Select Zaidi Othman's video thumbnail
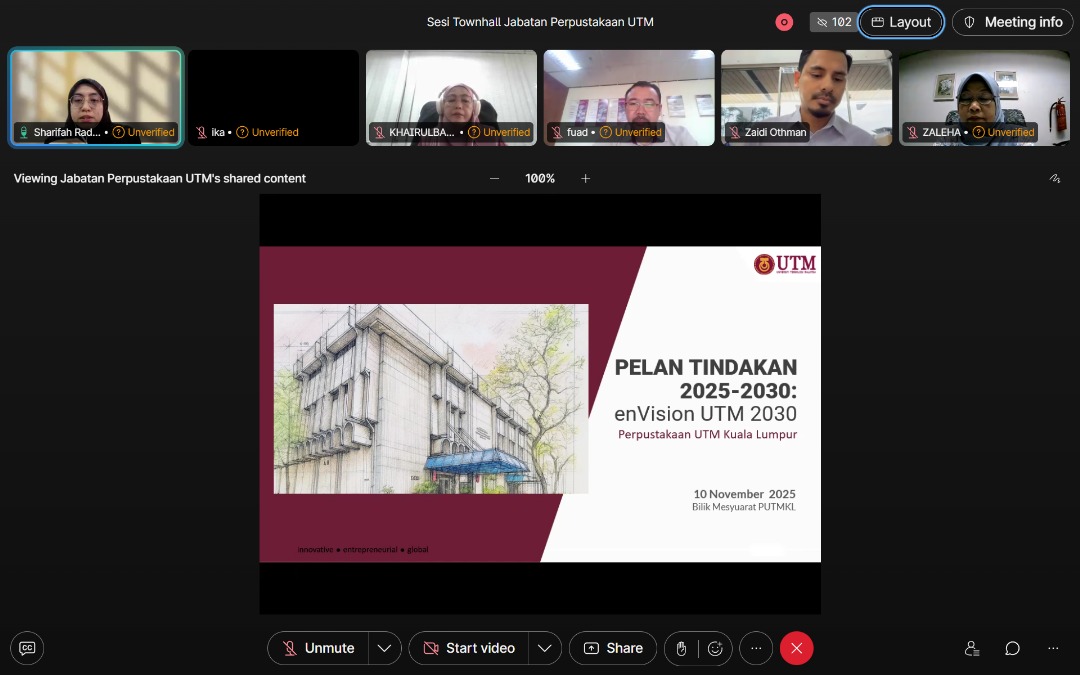Screen dimensions: 1080x675 point(806,97)
